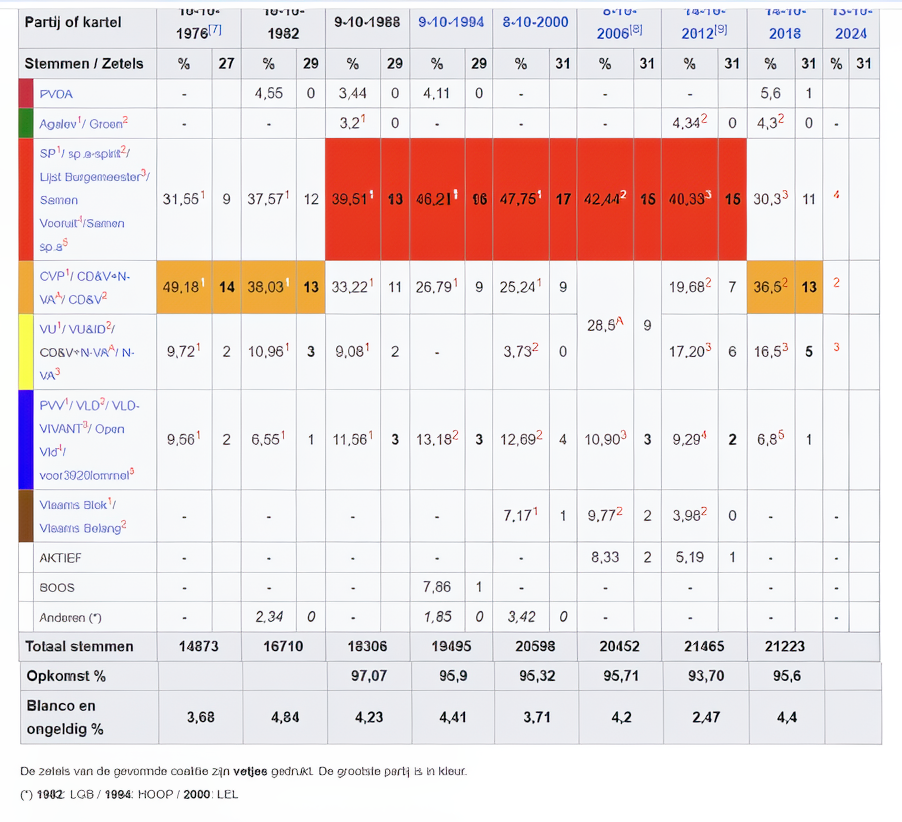Select the 28,5 merged cartel cell
Image resolution: width=902 pixels, height=822 pixels.
[x=605, y=326]
